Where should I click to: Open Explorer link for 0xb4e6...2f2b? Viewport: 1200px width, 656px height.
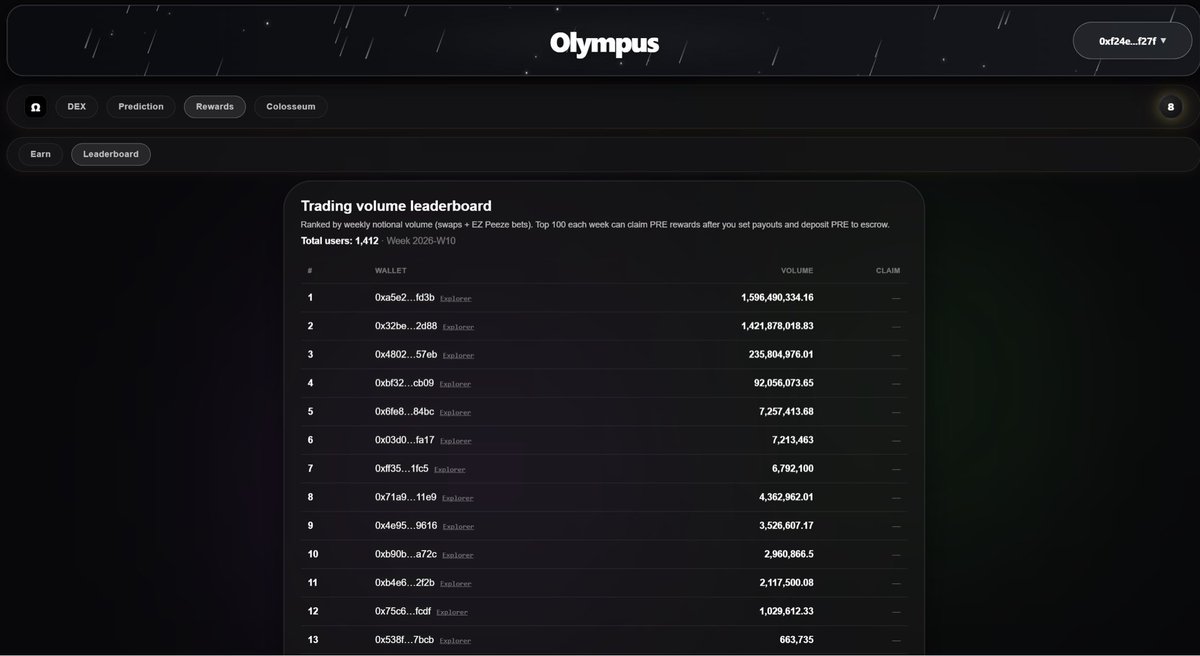[x=455, y=583]
